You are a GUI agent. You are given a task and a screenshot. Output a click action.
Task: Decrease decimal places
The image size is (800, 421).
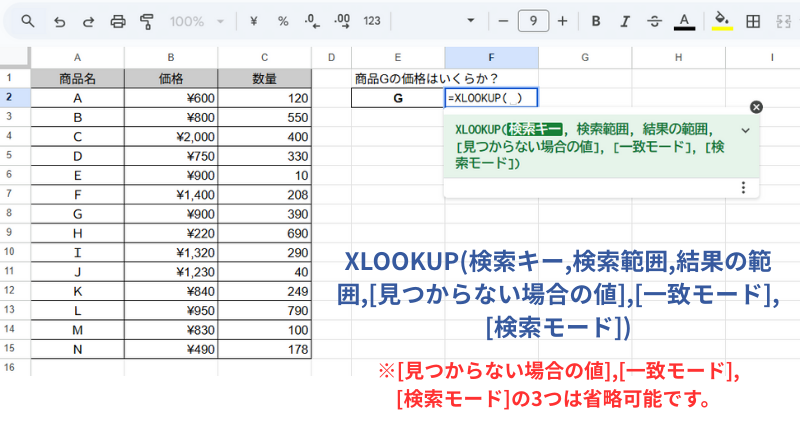click(x=311, y=21)
